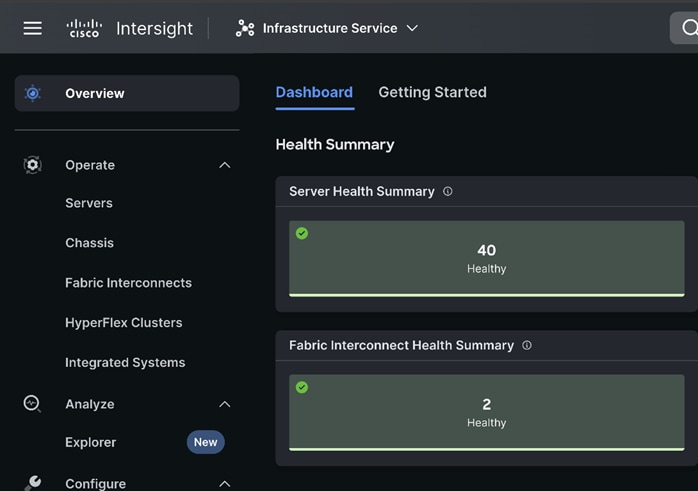
Task: Switch to the Getting Started tab
Action: (x=432, y=93)
